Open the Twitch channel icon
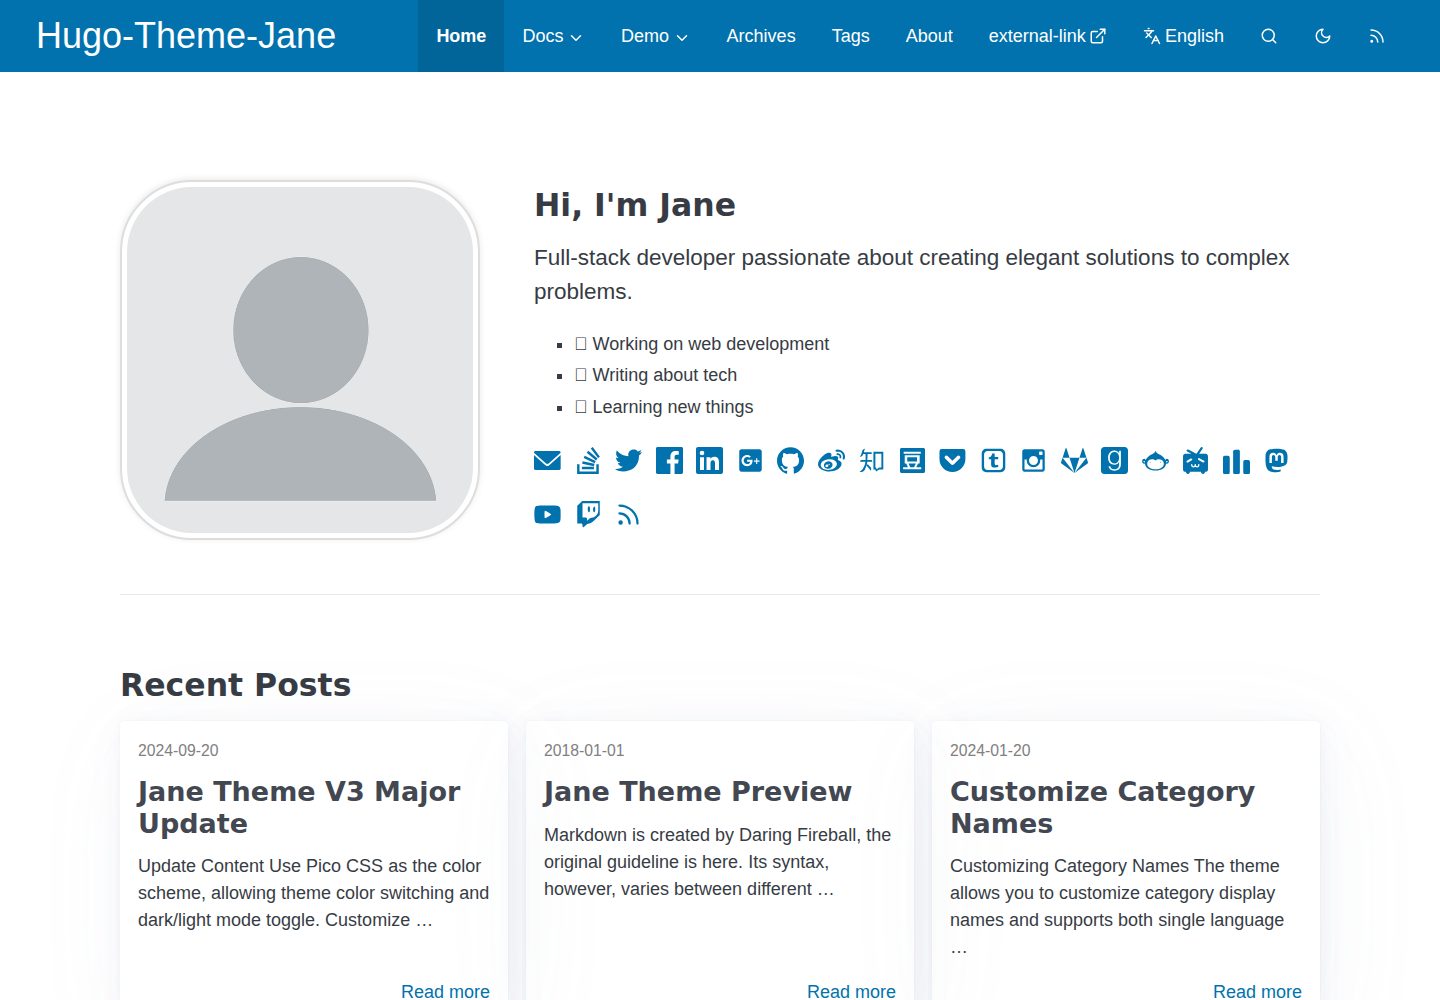 [x=588, y=515]
